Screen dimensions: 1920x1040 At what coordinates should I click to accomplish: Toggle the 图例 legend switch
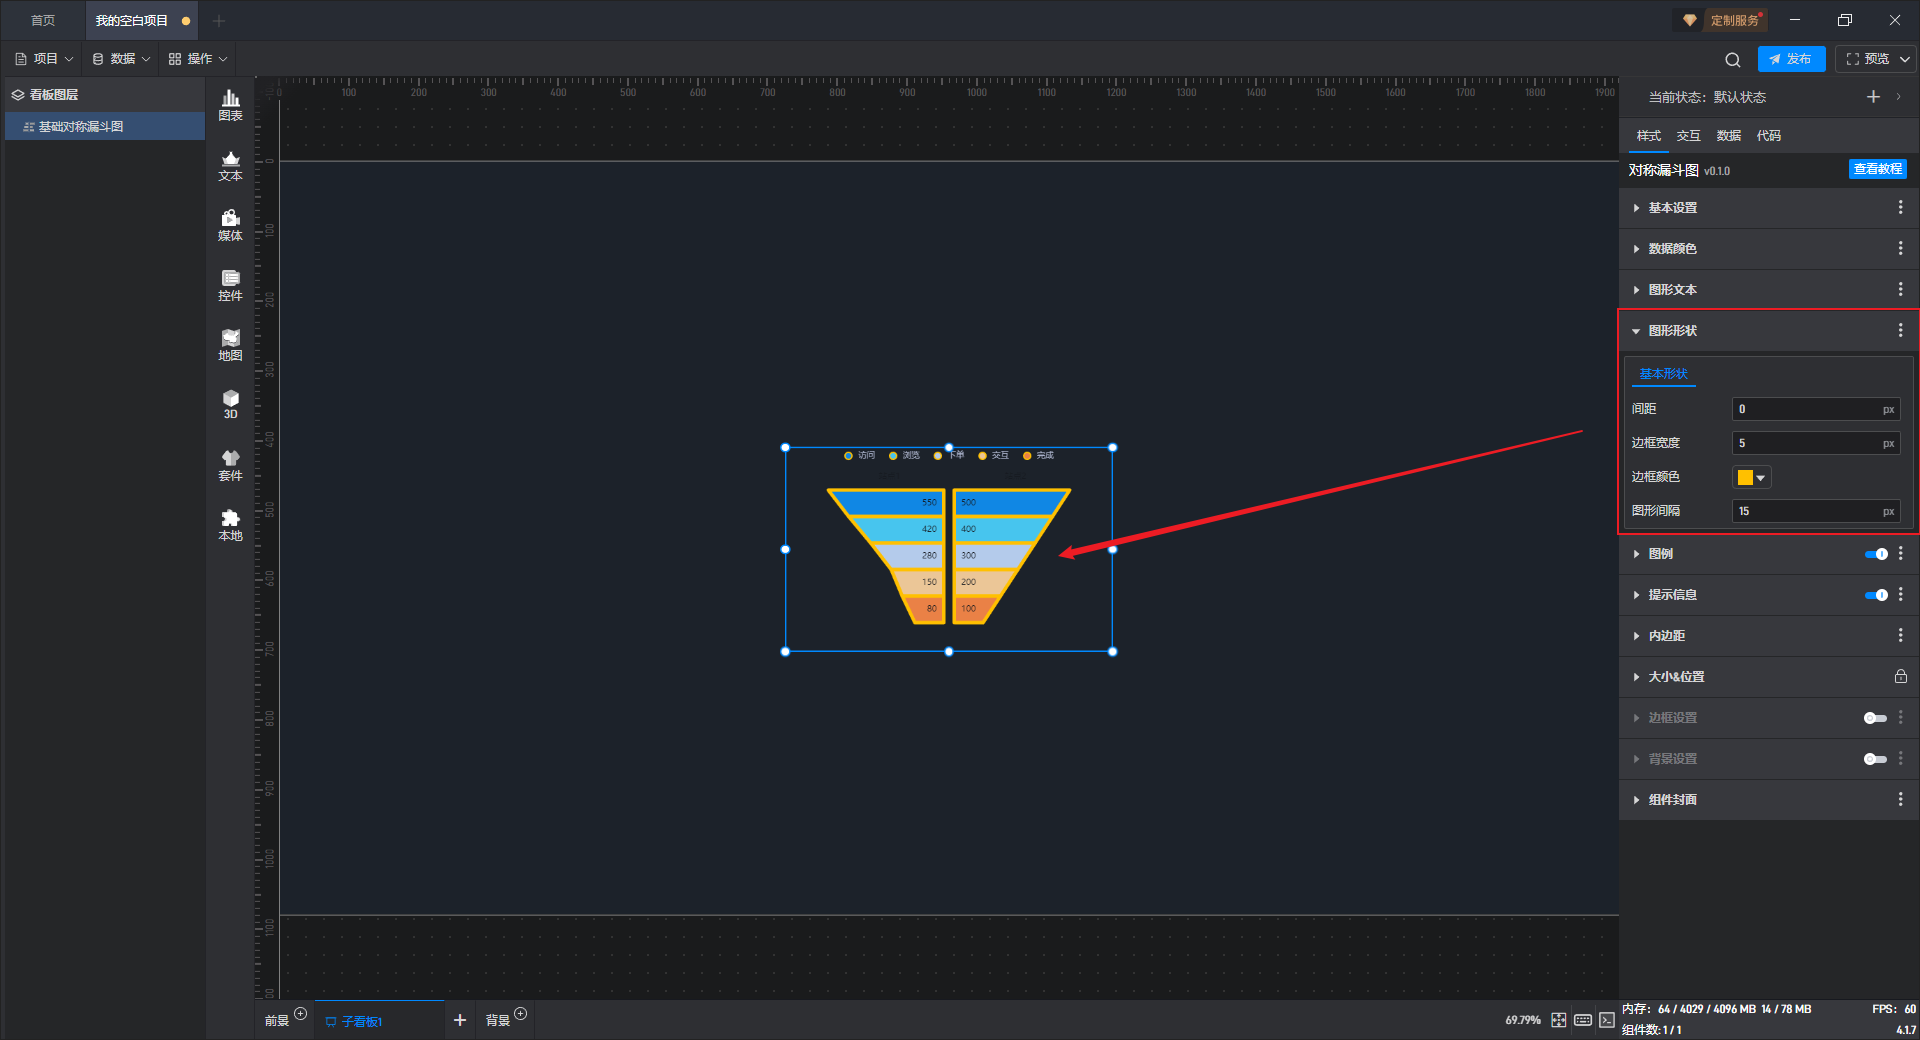1876,554
